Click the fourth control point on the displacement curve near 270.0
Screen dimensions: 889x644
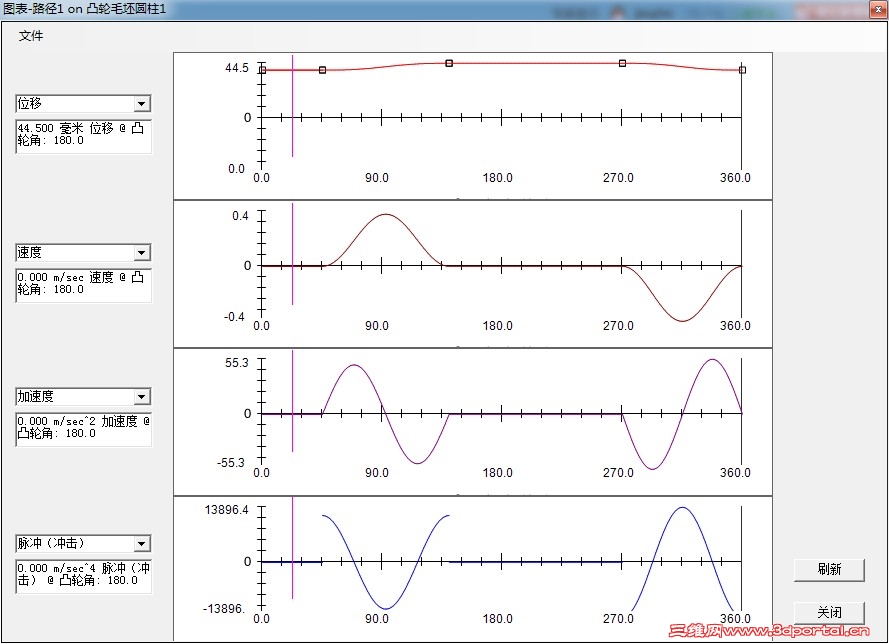coord(623,63)
